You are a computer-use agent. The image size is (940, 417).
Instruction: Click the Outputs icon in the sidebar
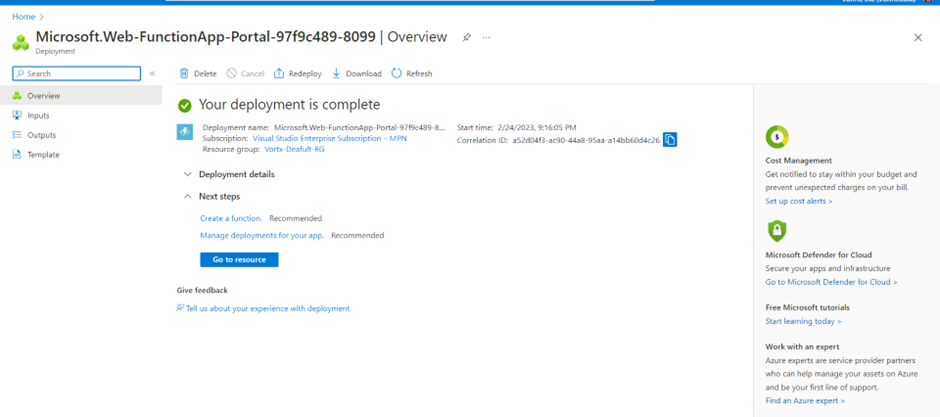17,135
